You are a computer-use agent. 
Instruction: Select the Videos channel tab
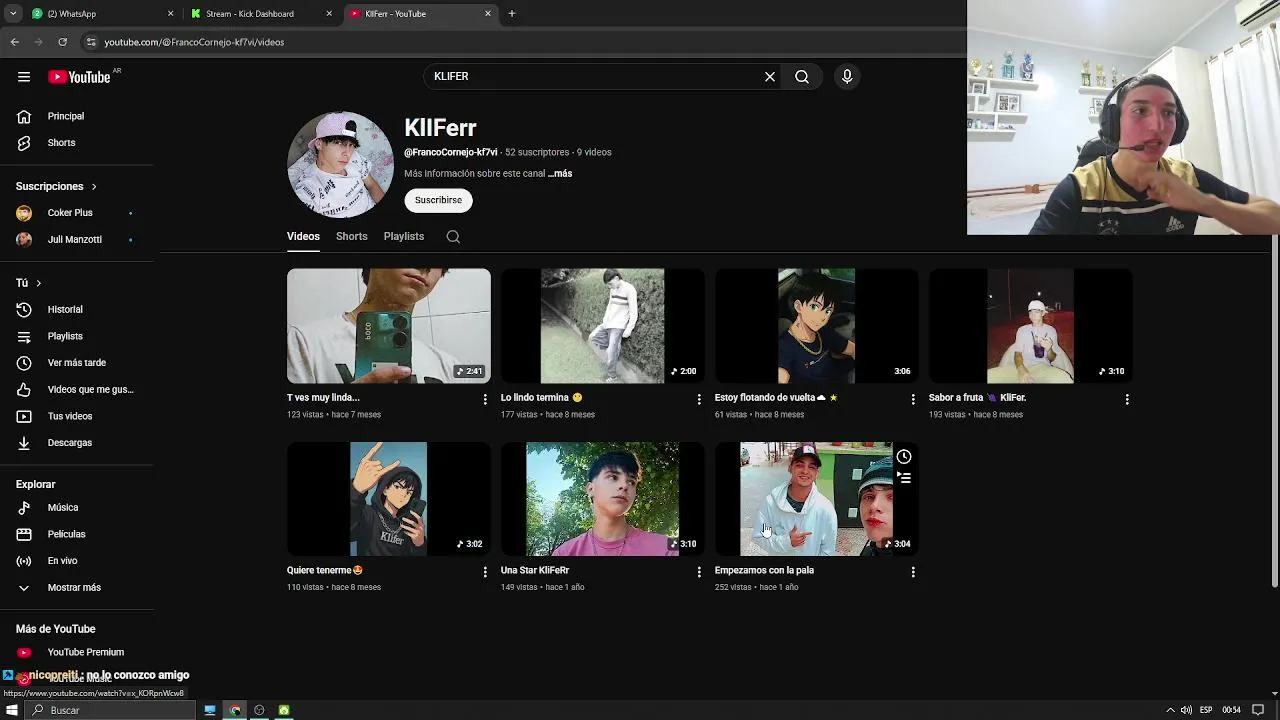[x=303, y=237]
